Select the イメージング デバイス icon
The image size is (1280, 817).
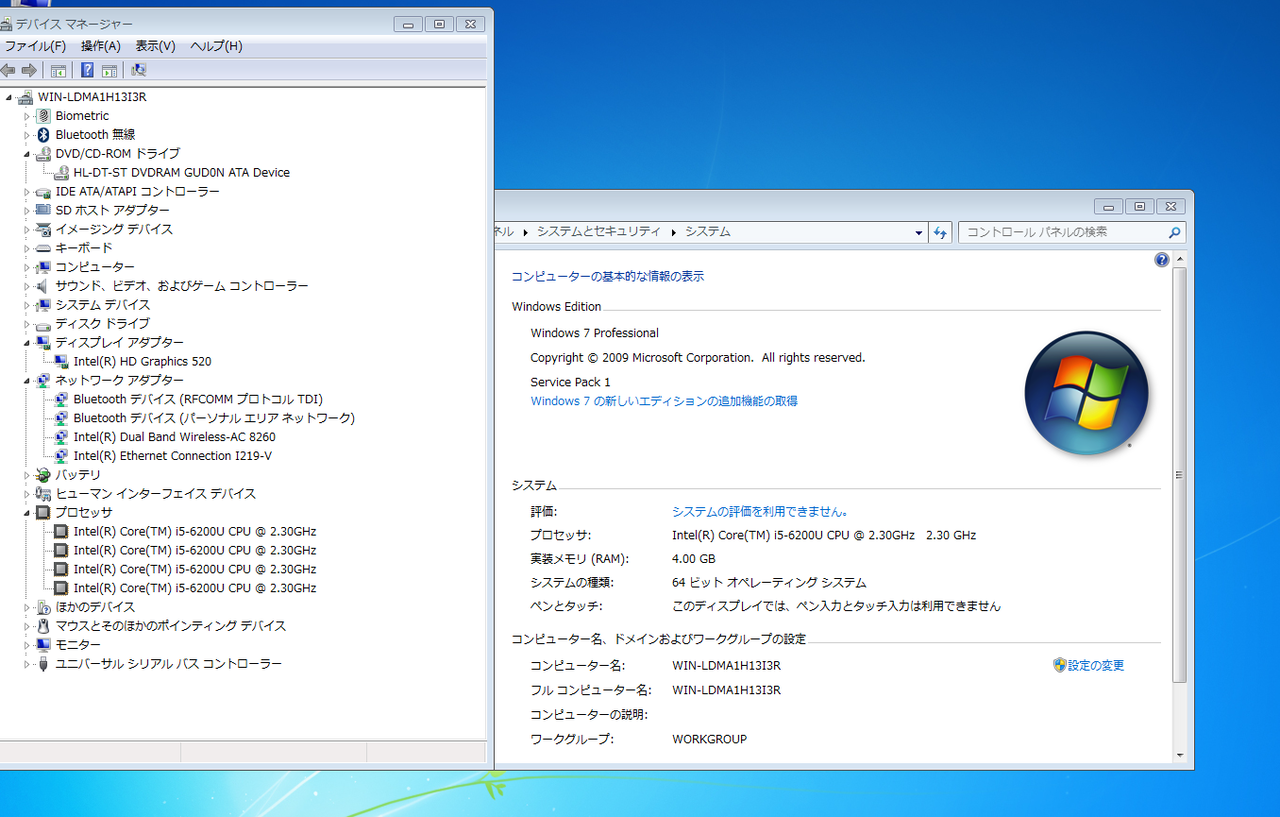(43, 229)
